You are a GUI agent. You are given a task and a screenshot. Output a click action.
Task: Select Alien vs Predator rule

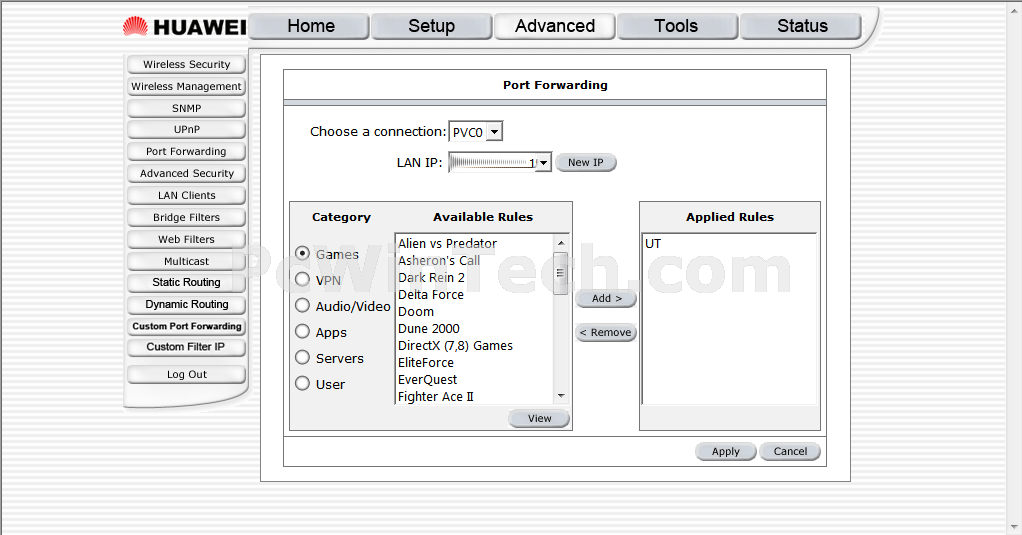(474, 243)
